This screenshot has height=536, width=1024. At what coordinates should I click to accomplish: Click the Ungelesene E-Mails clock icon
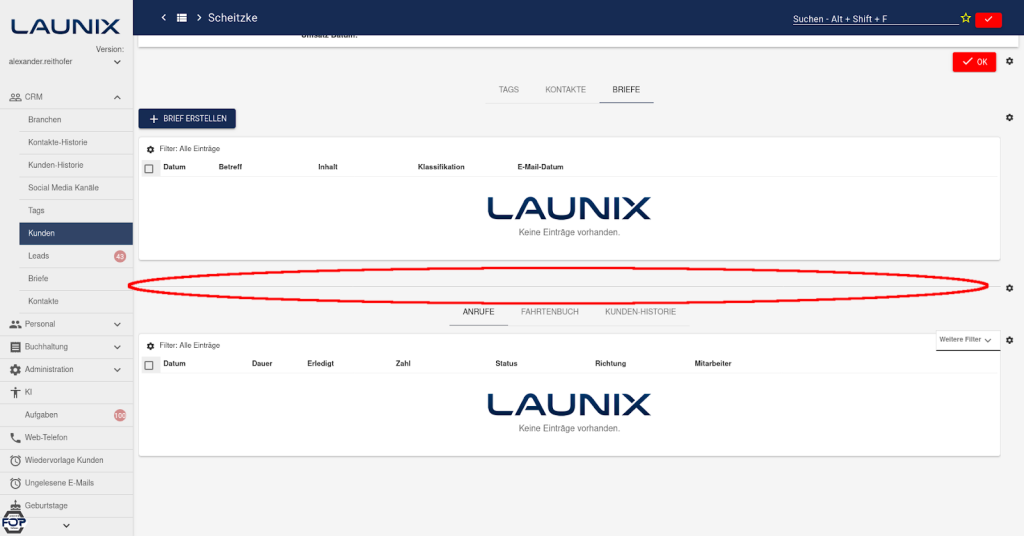(x=15, y=484)
